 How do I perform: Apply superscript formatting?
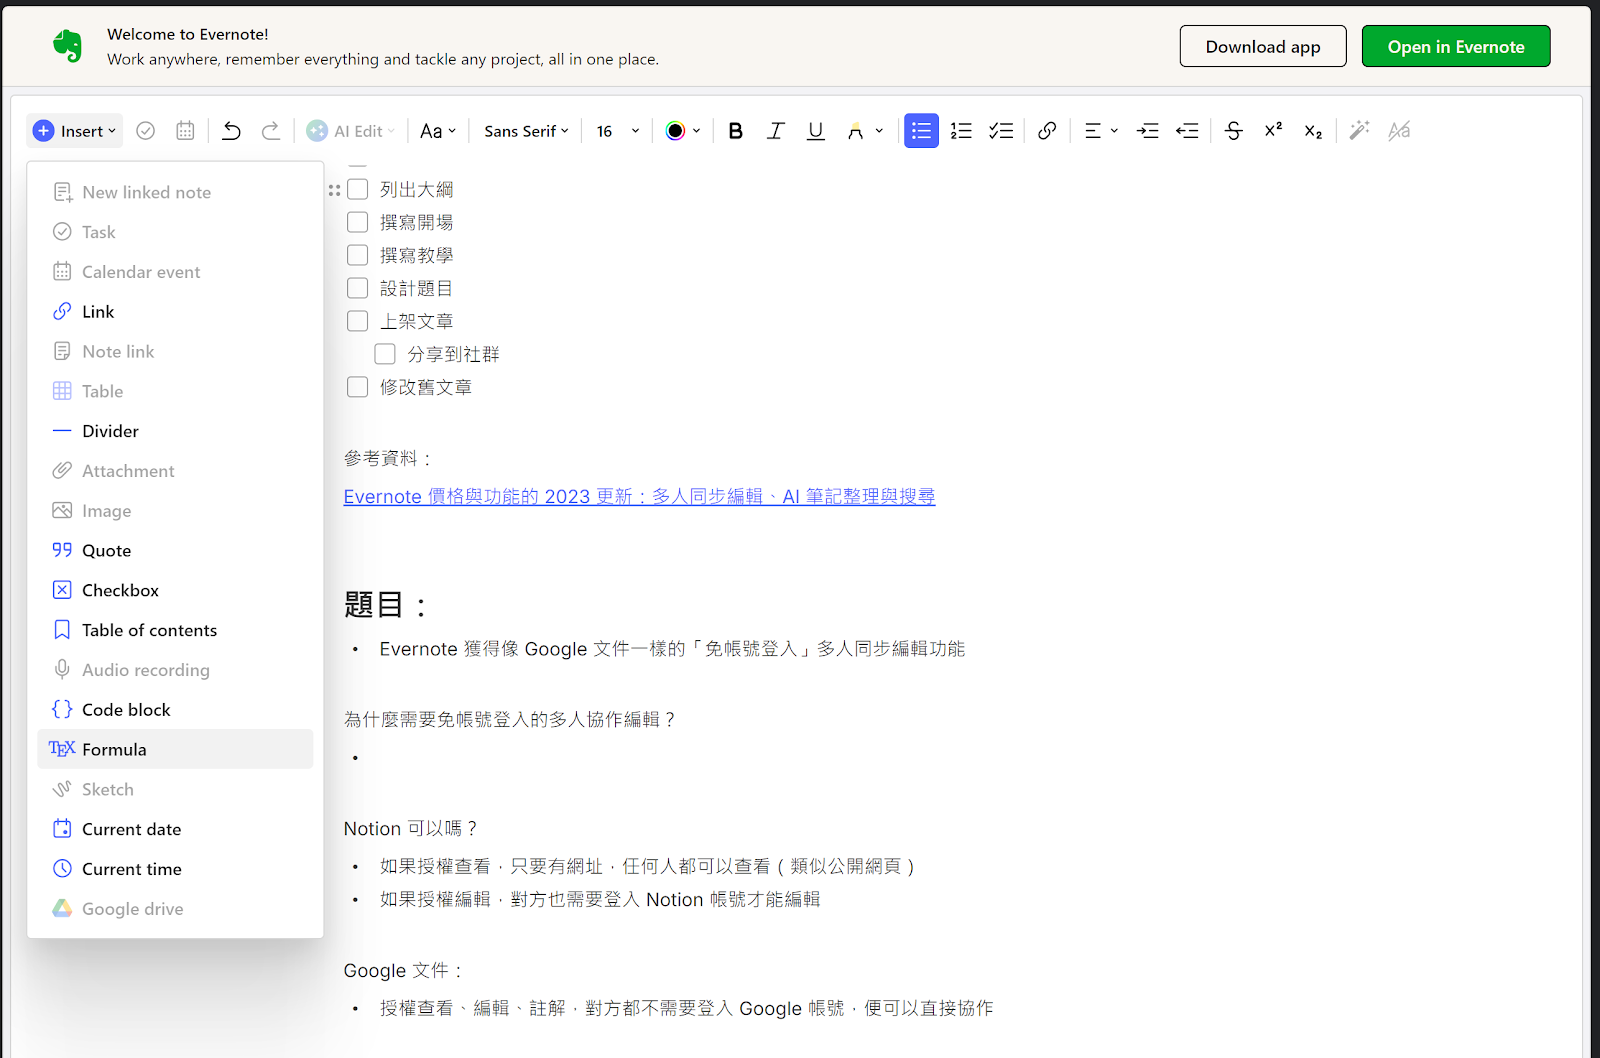pyautogui.click(x=1273, y=130)
